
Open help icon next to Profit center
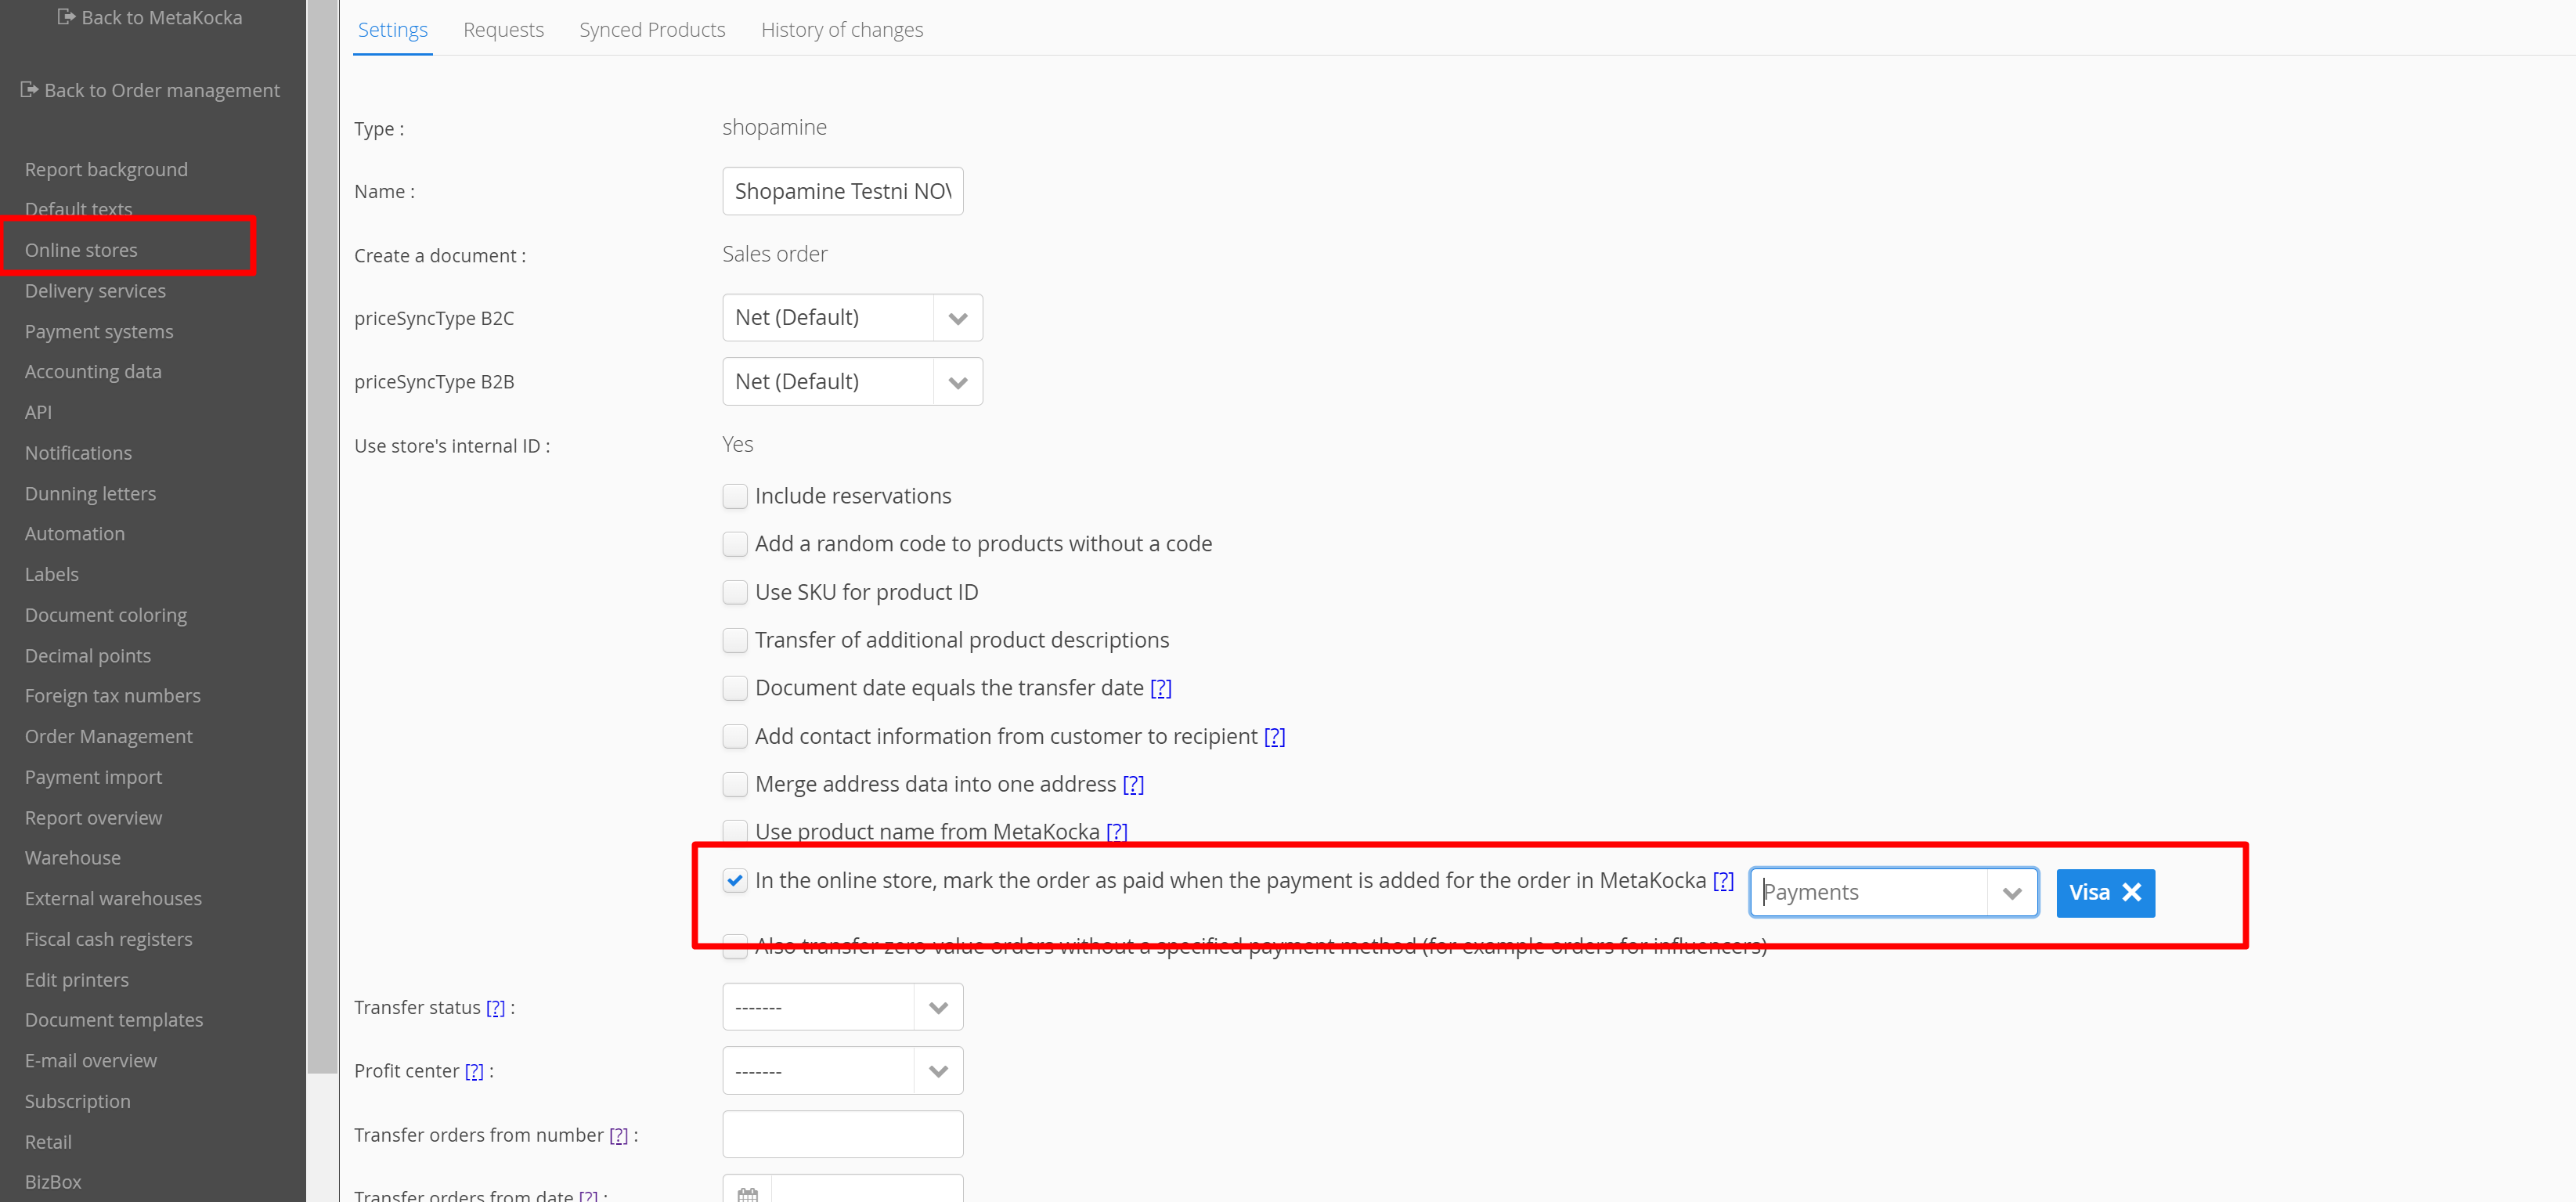pyautogui.click(x=474, y=1072)
